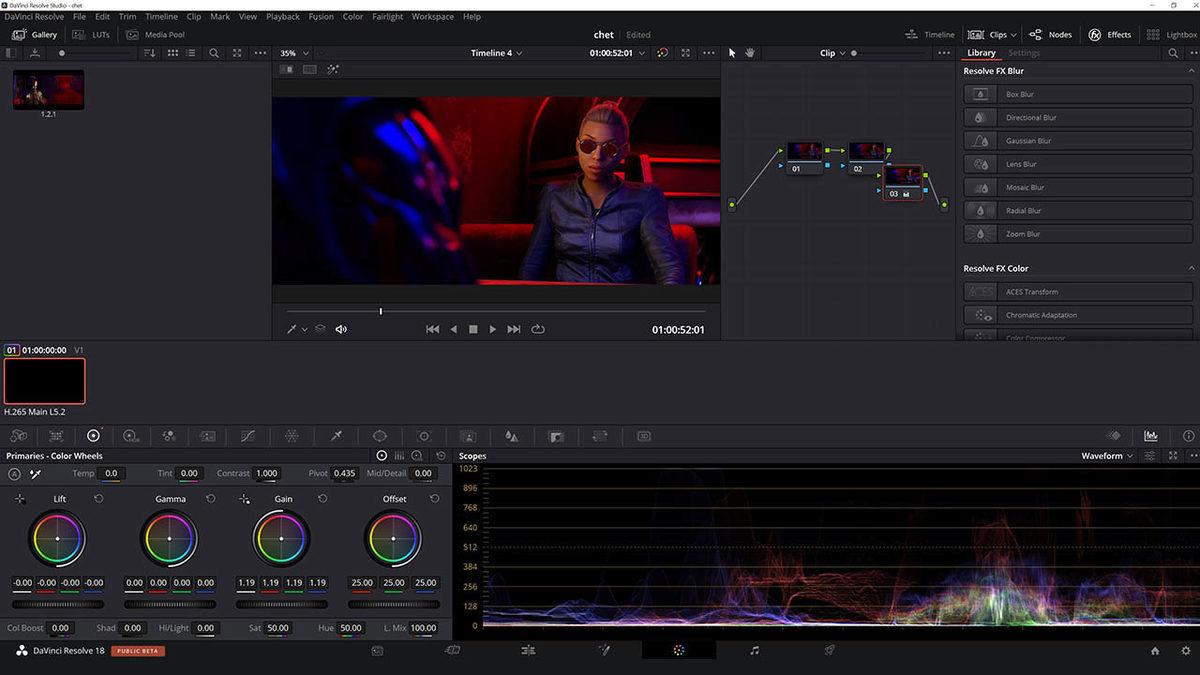Click the play button in the viewer

(493, 328)
